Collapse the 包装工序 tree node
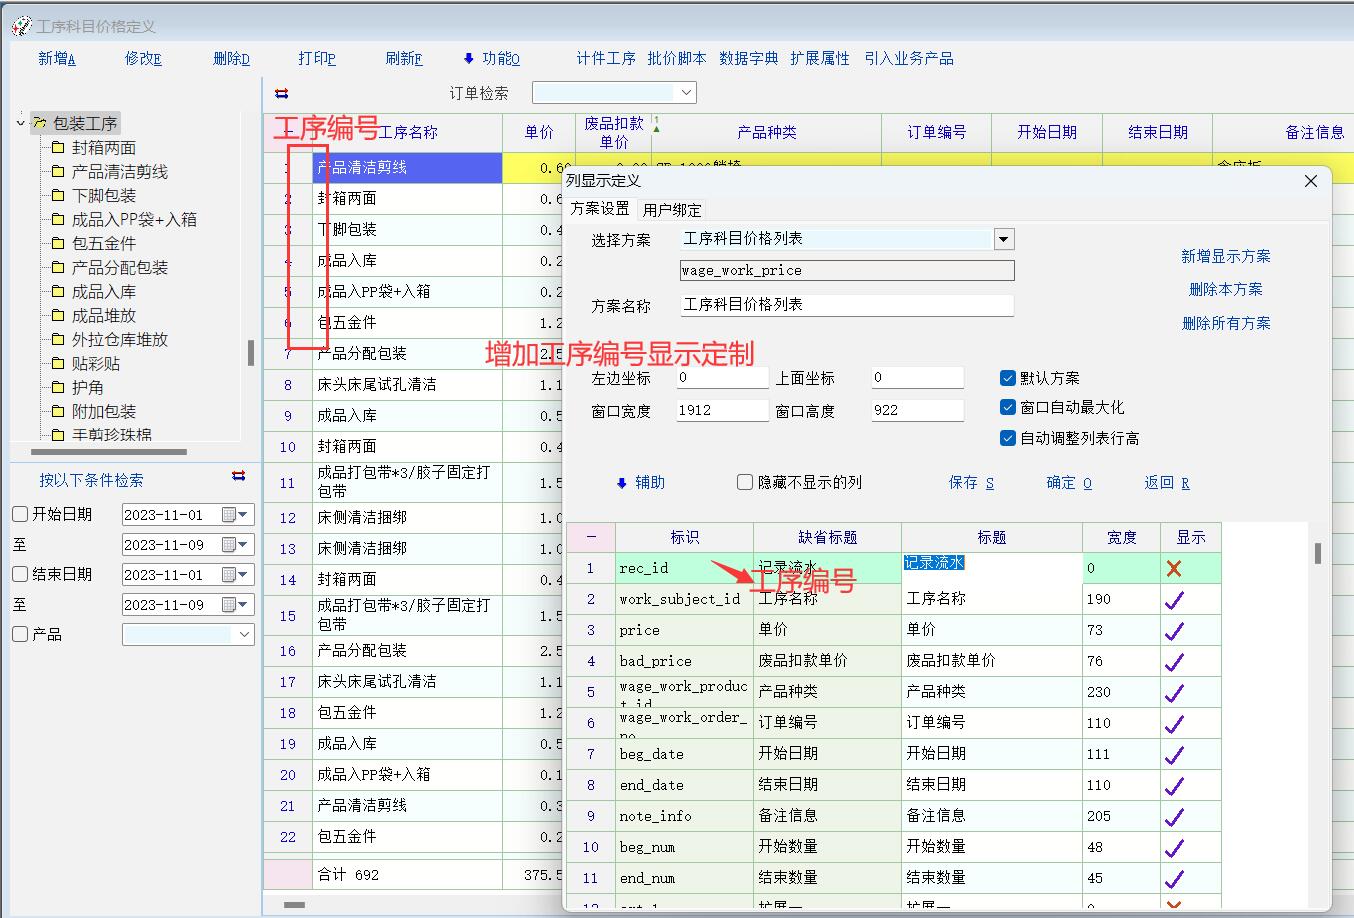This screenshot has width=1354, height=918. [x=20, y=123]
